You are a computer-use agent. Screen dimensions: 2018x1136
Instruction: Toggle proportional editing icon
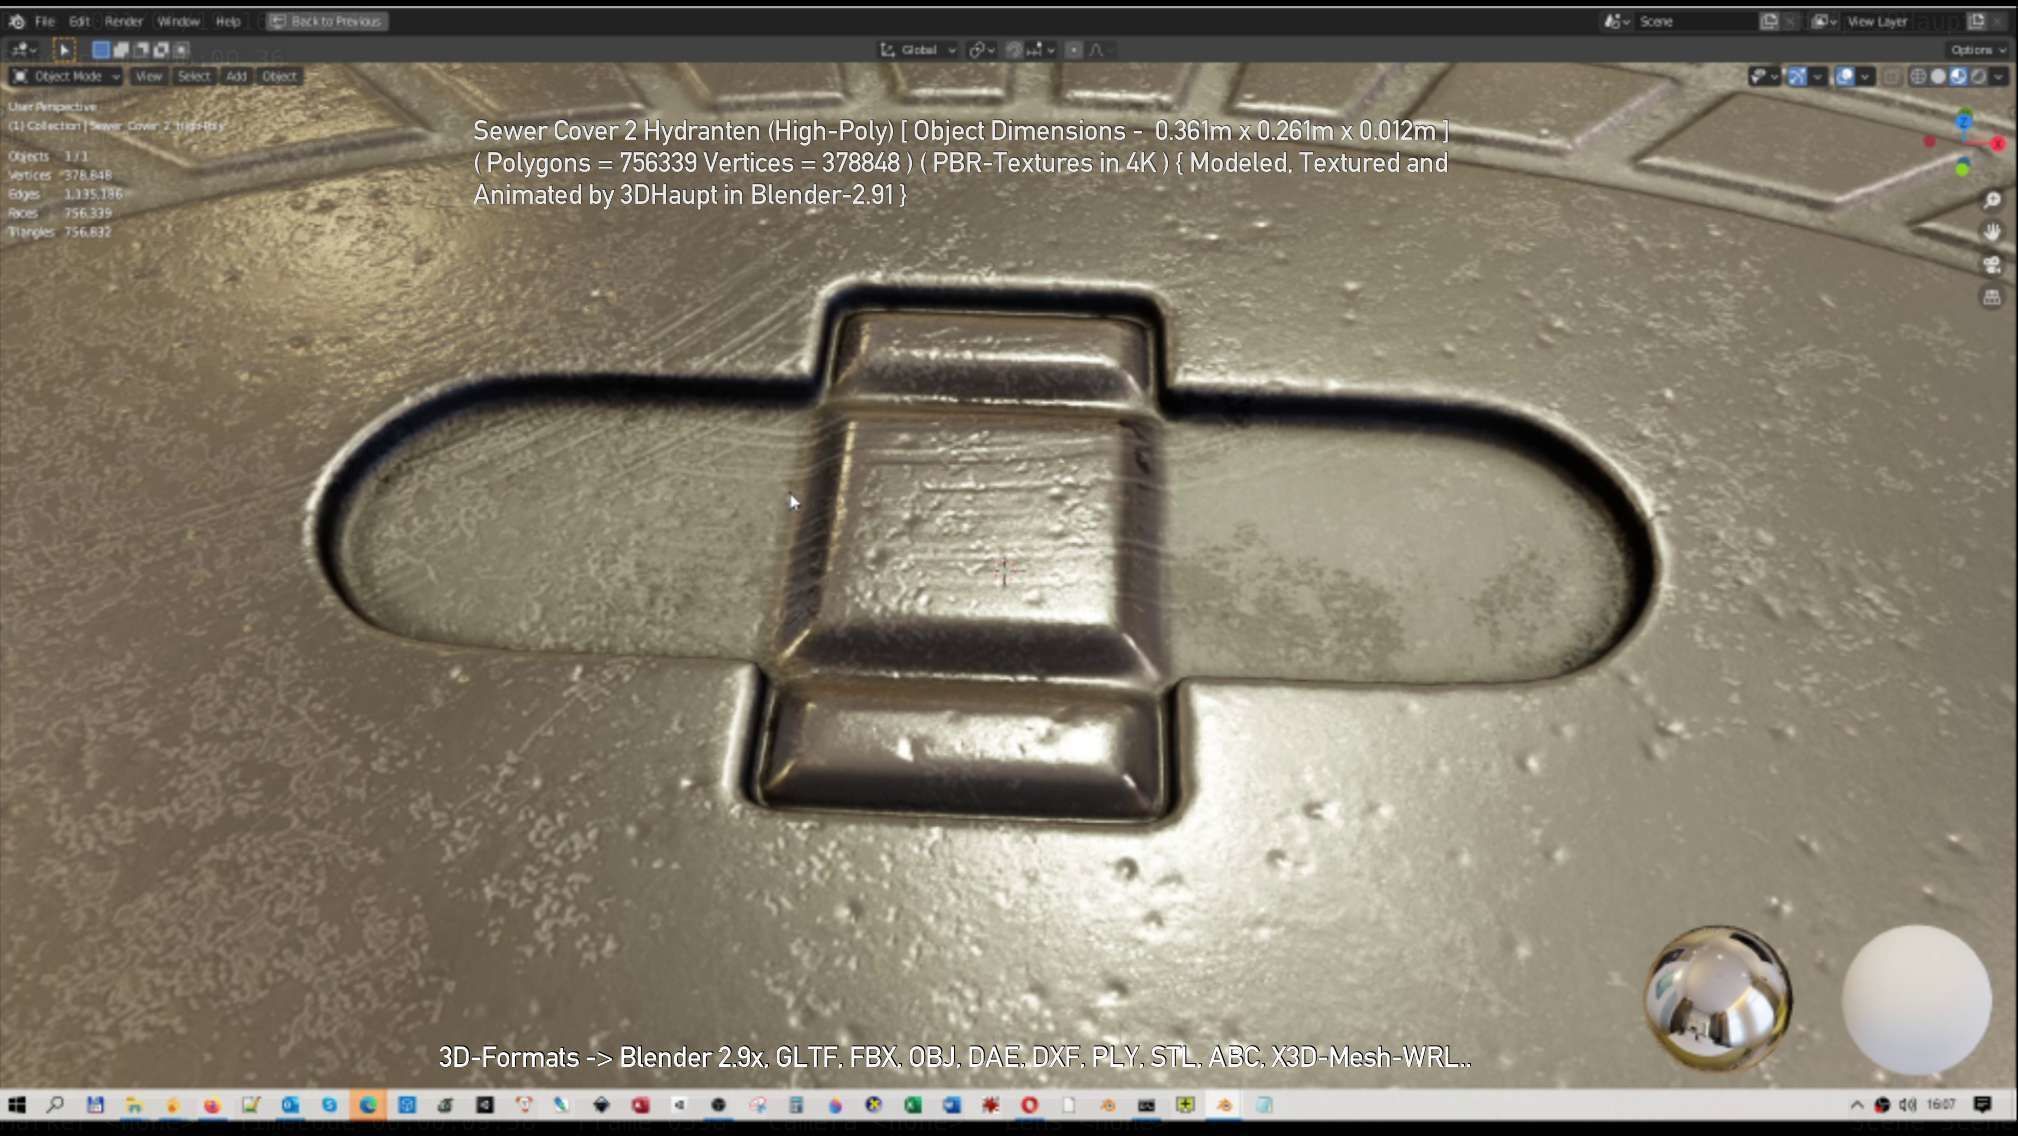point(1074,49)
